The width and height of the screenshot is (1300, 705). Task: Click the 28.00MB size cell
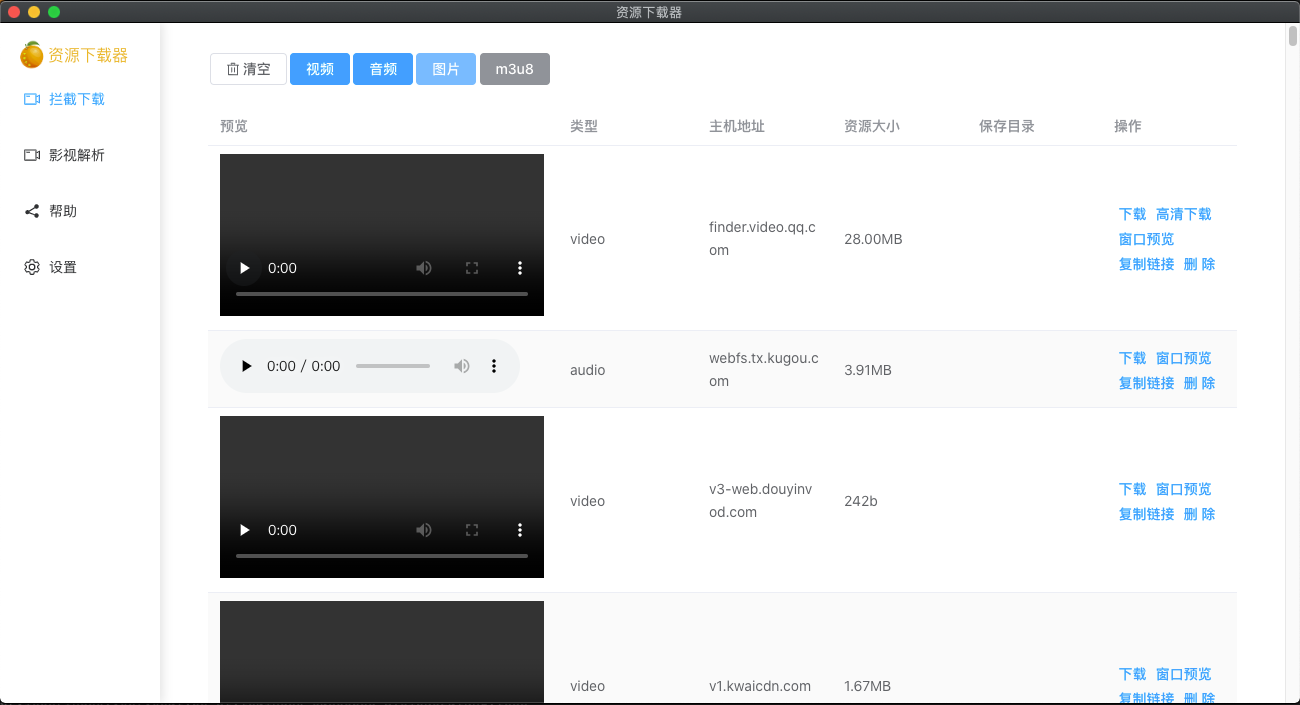[x=873, y=239]
